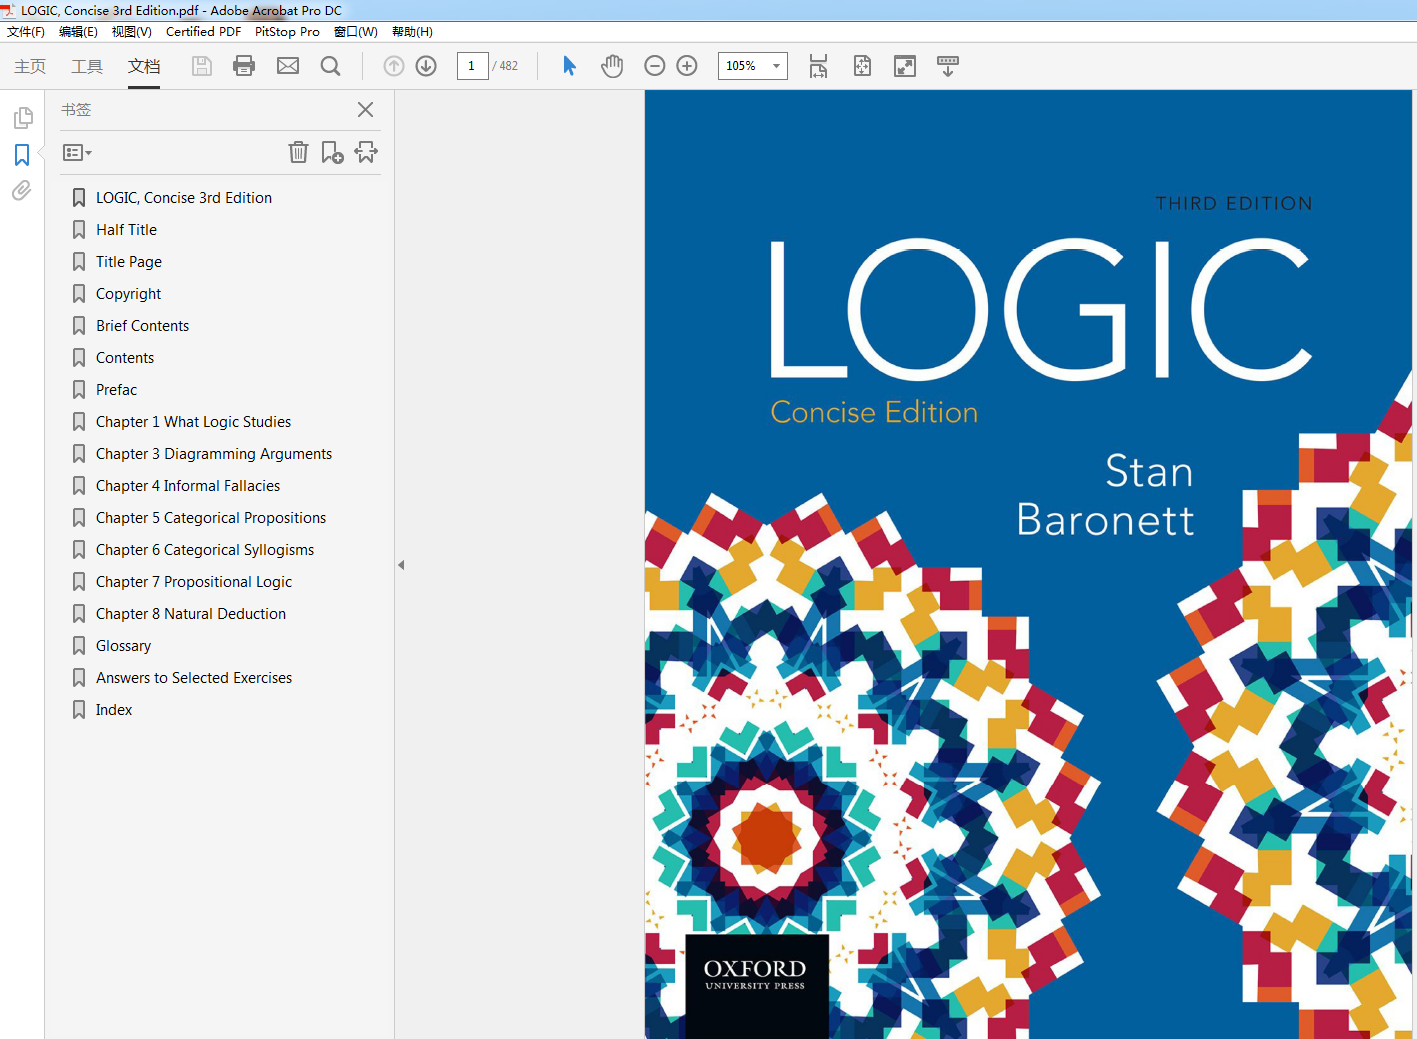Click the Fit one full page icon
The width and height of the screenshot is (1417, 1039).
tap(862, 66)
